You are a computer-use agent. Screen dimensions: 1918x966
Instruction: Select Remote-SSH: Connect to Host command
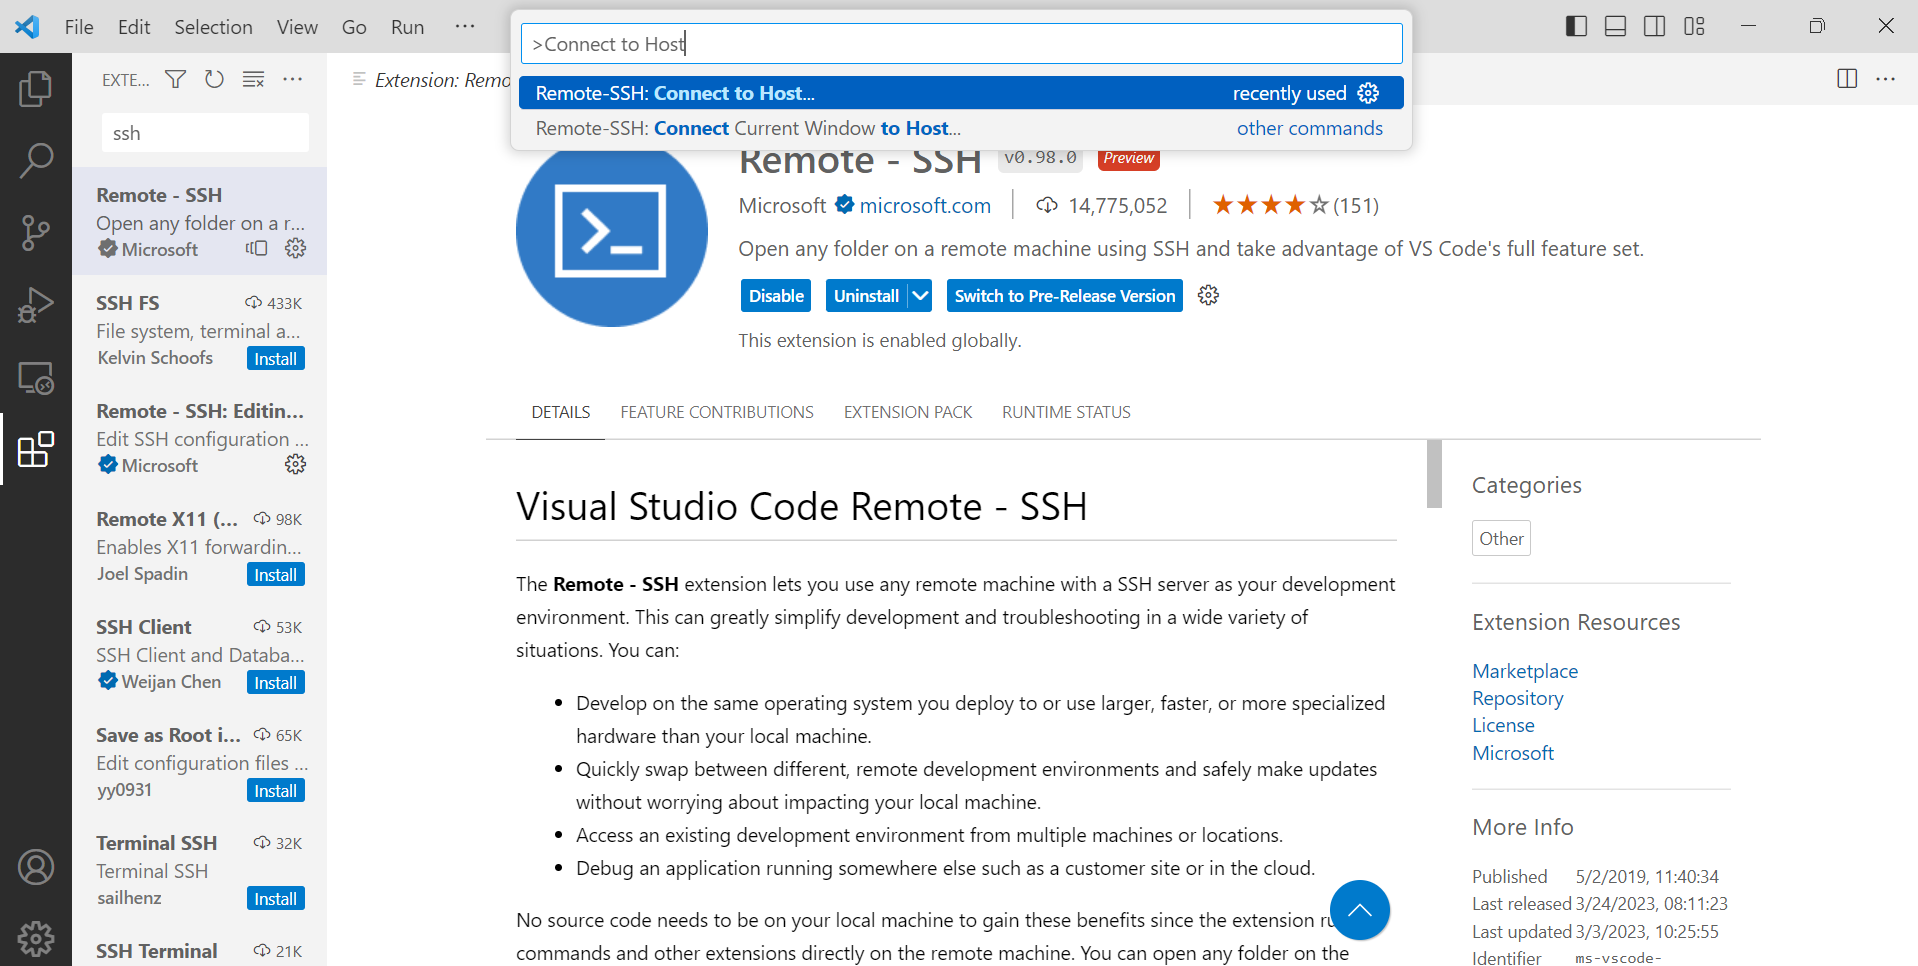point(961,93)
